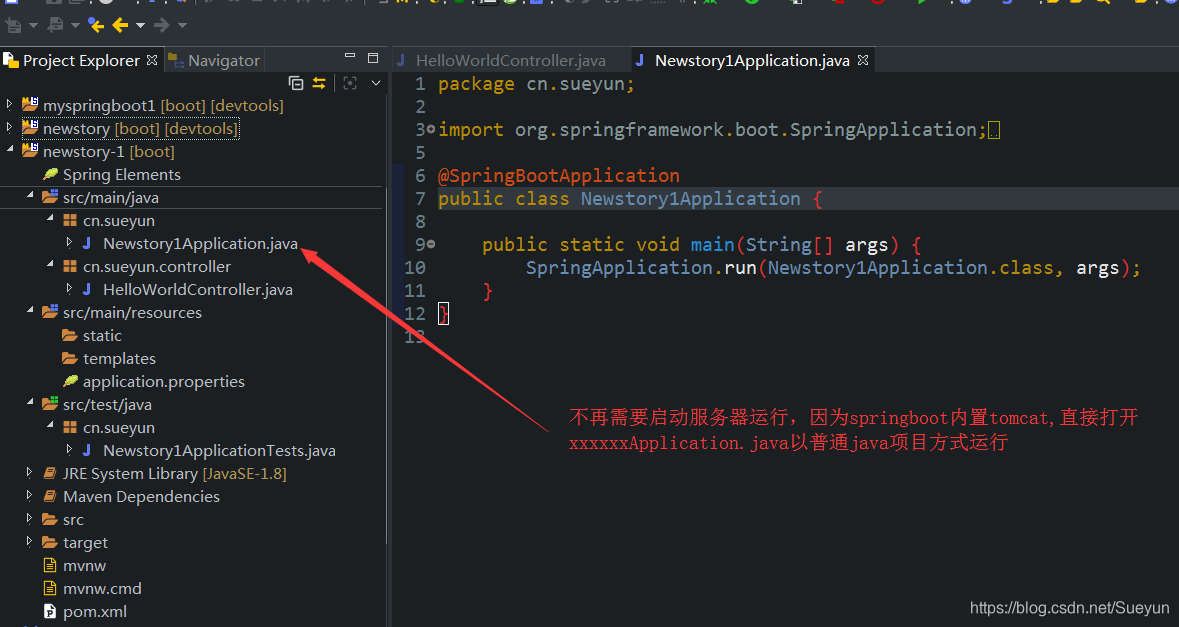Expand Newstory1Application.java in the tree
Viewport: 1179px width, 627px height.
[69, 242]
